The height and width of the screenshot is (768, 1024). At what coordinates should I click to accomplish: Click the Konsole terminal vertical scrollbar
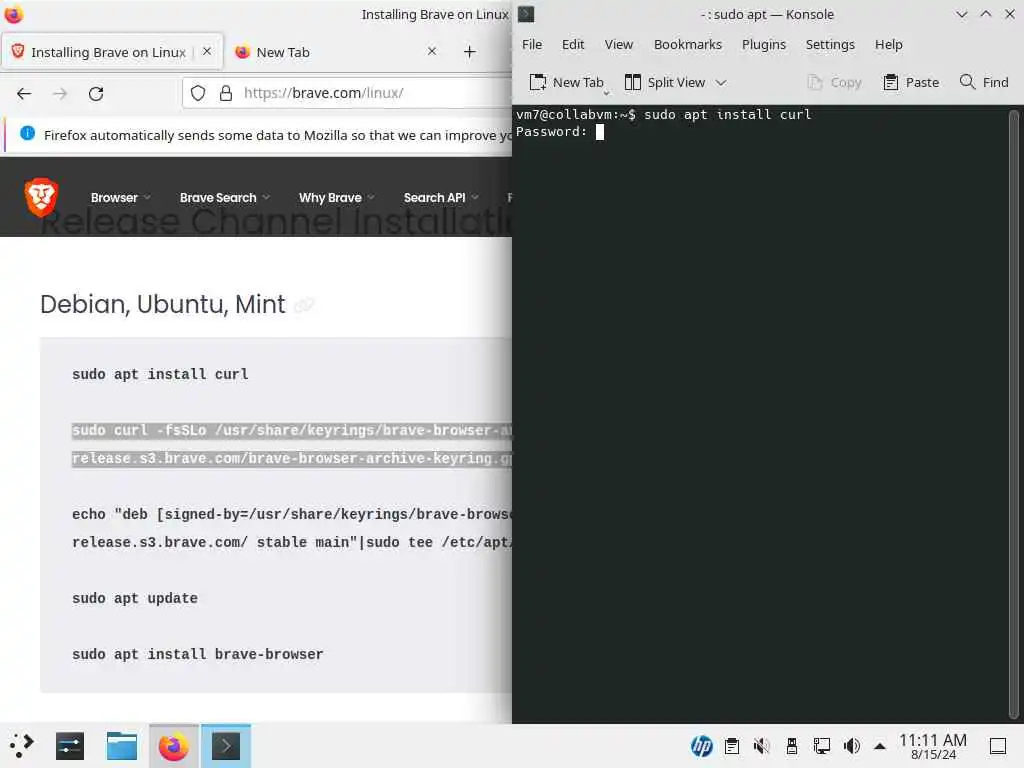click(1014, 413)
